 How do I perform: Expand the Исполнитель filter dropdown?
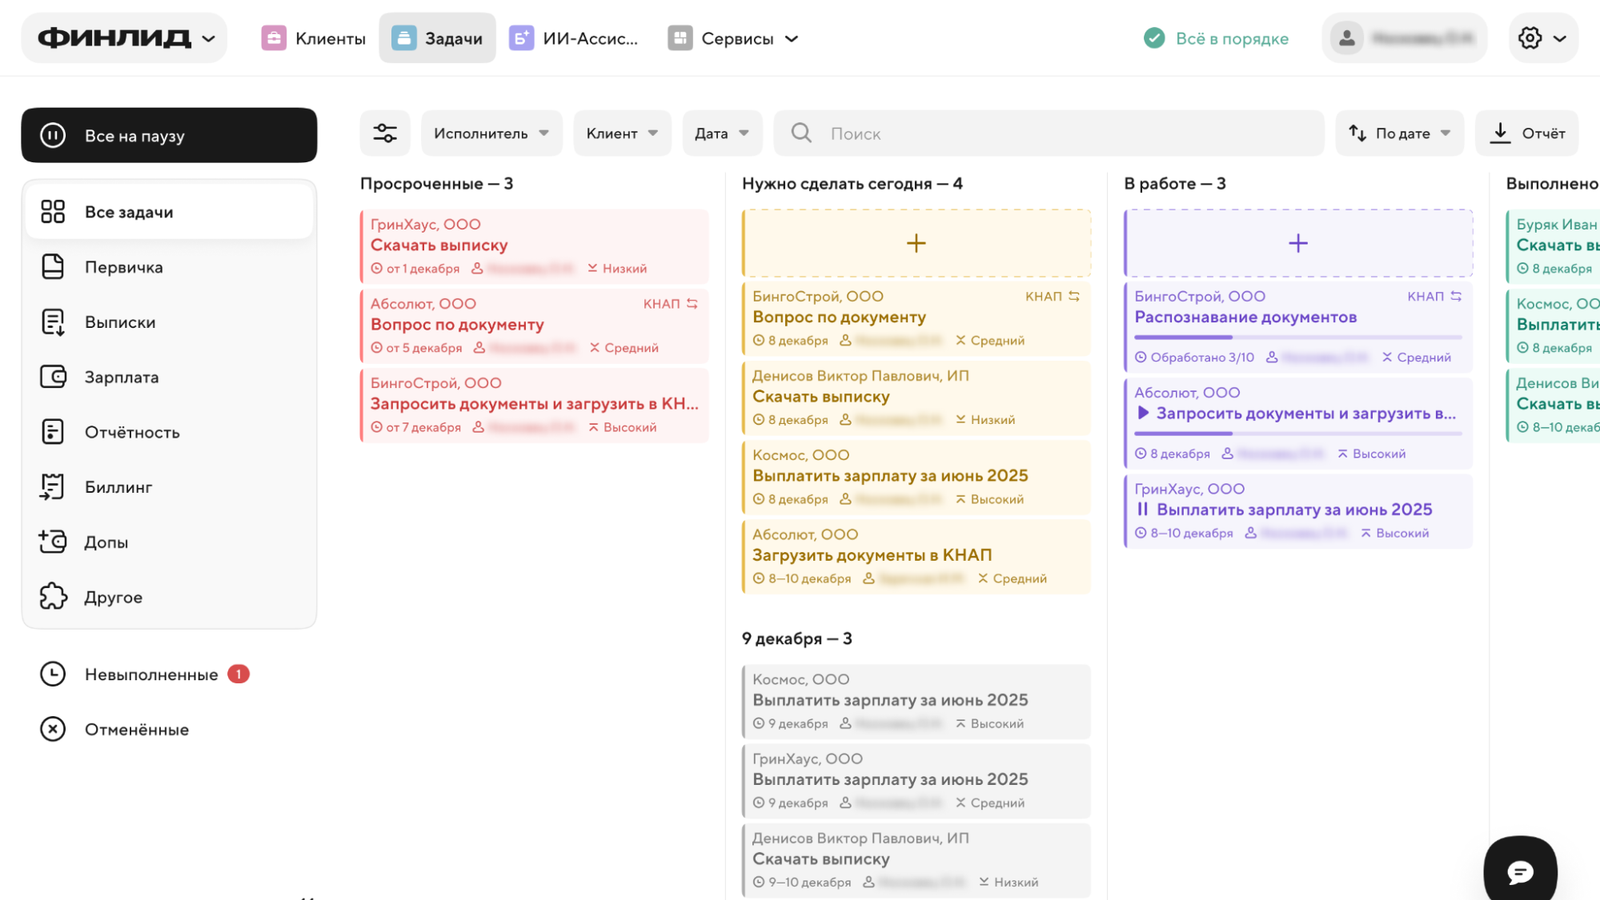pos(490,133)
